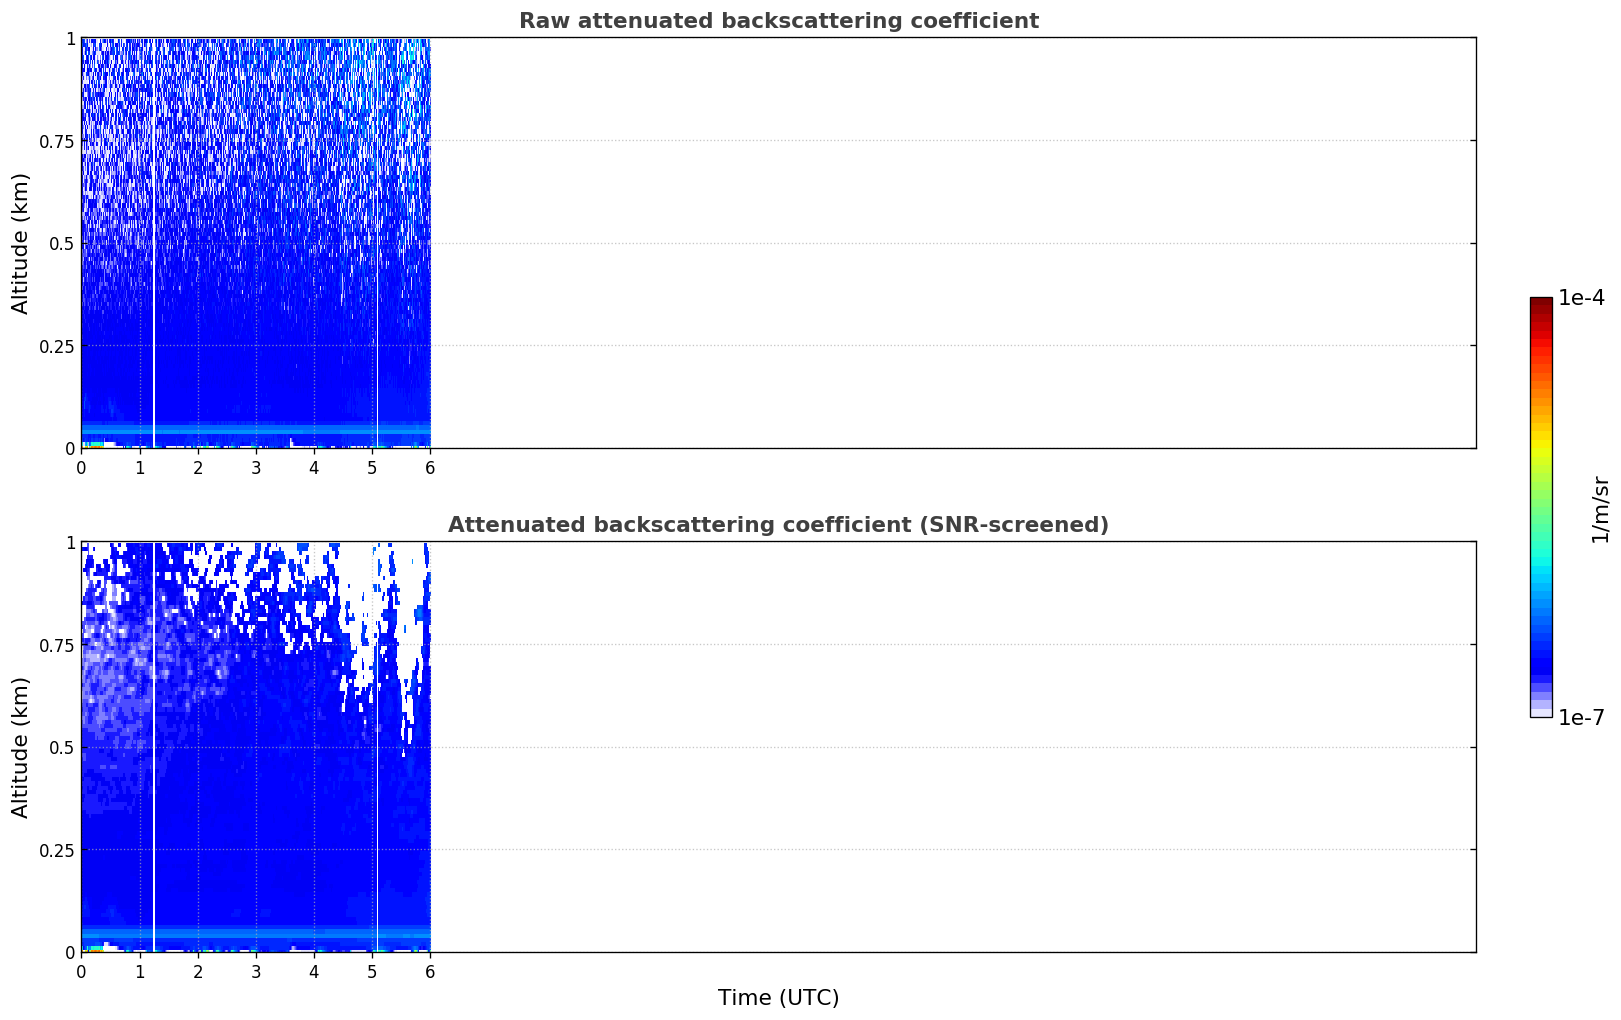Screen dimensions: 1621x1020
Task: Click the empty area of the upper plot
Action: tap(953, 243)
